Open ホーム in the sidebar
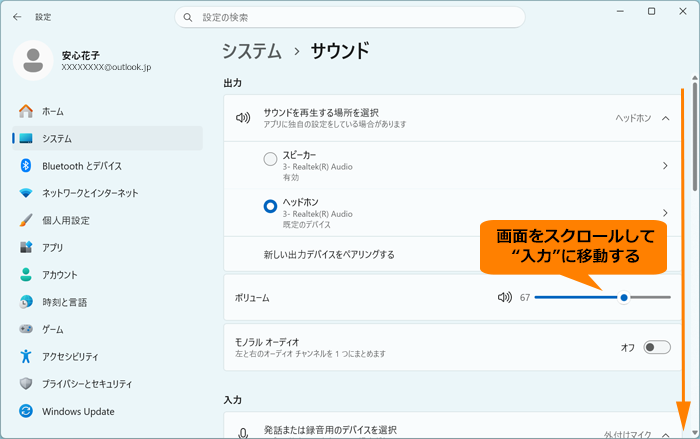Viewport: 700px width, 439px height. [x=108, y=111]
